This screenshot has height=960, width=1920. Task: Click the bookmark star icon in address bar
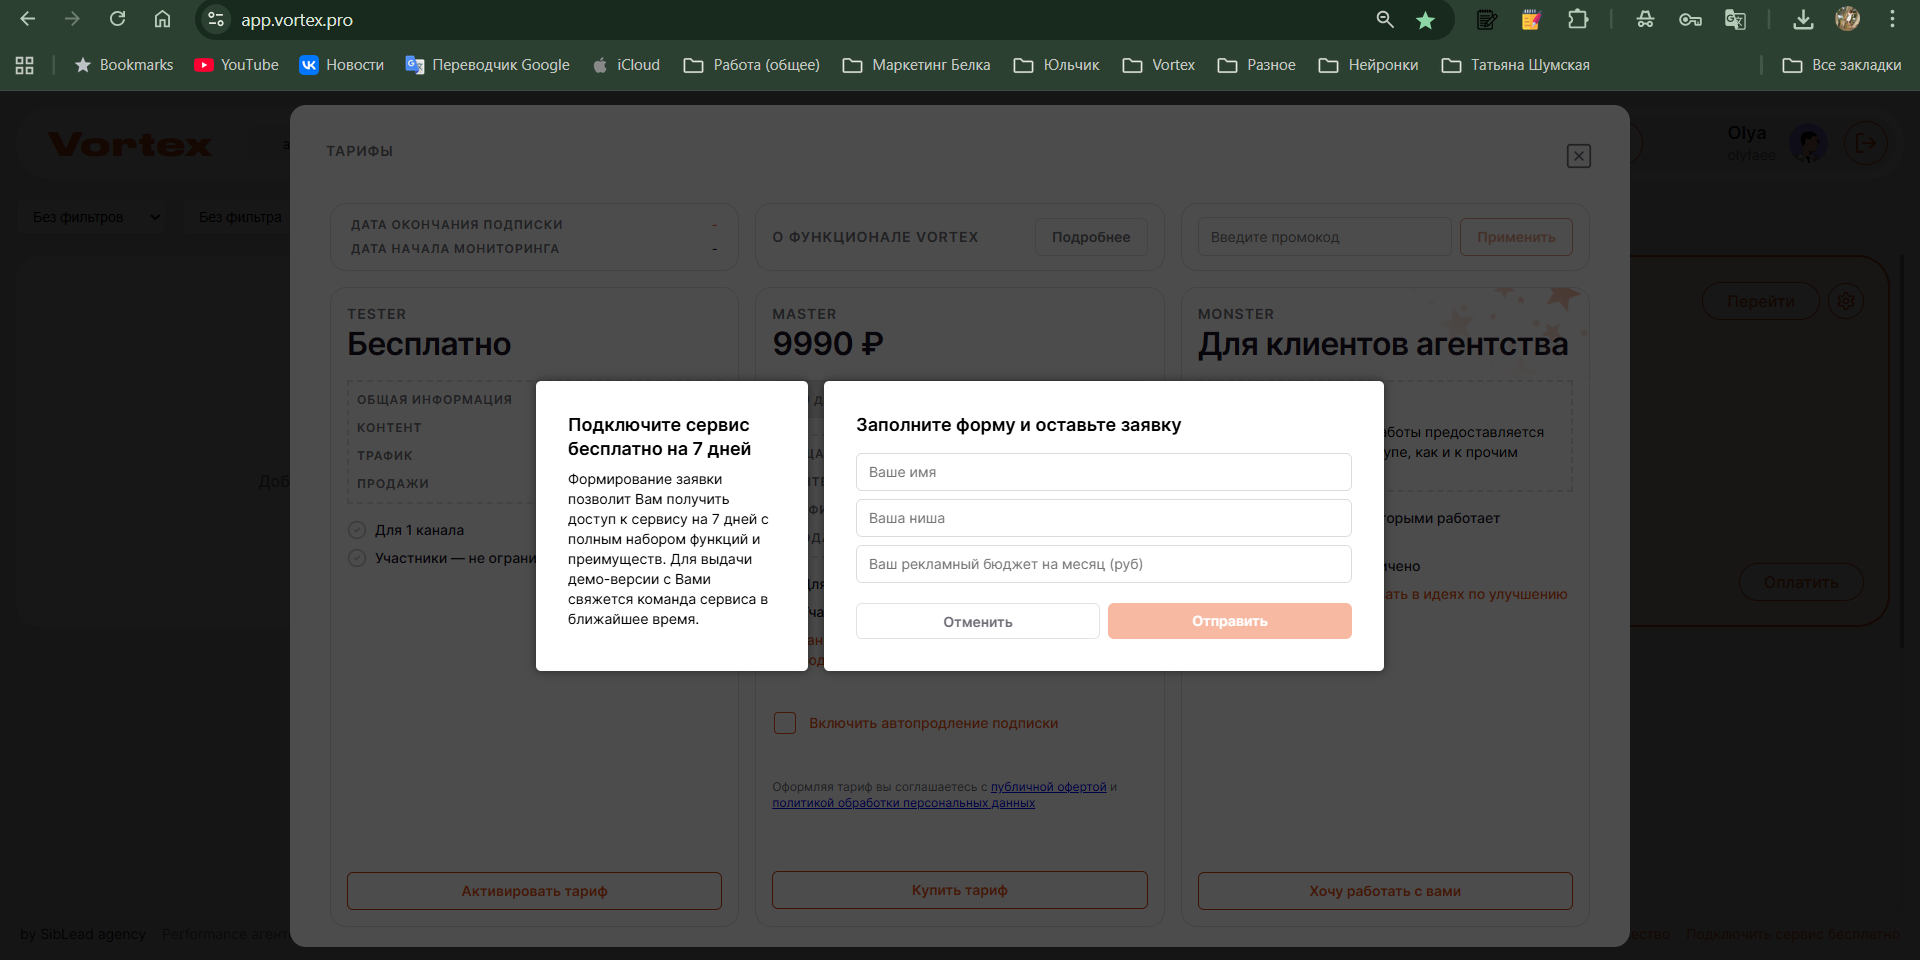[1425, 20]
